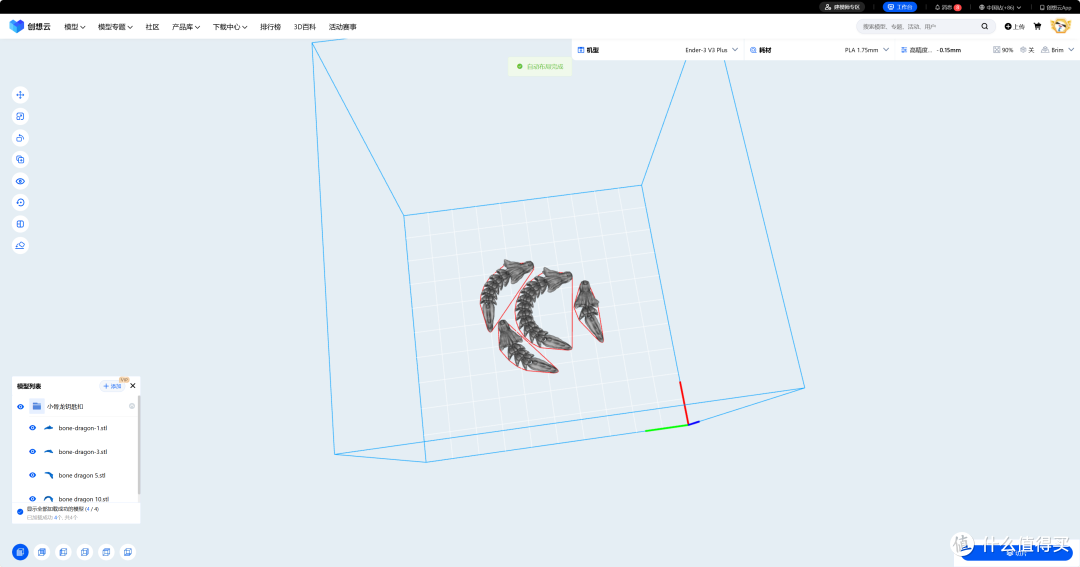This screenshot has width=1080, height=567.
Task: Hide bone dragon 10.stl with its eye icon
Action: pos(32,499)
